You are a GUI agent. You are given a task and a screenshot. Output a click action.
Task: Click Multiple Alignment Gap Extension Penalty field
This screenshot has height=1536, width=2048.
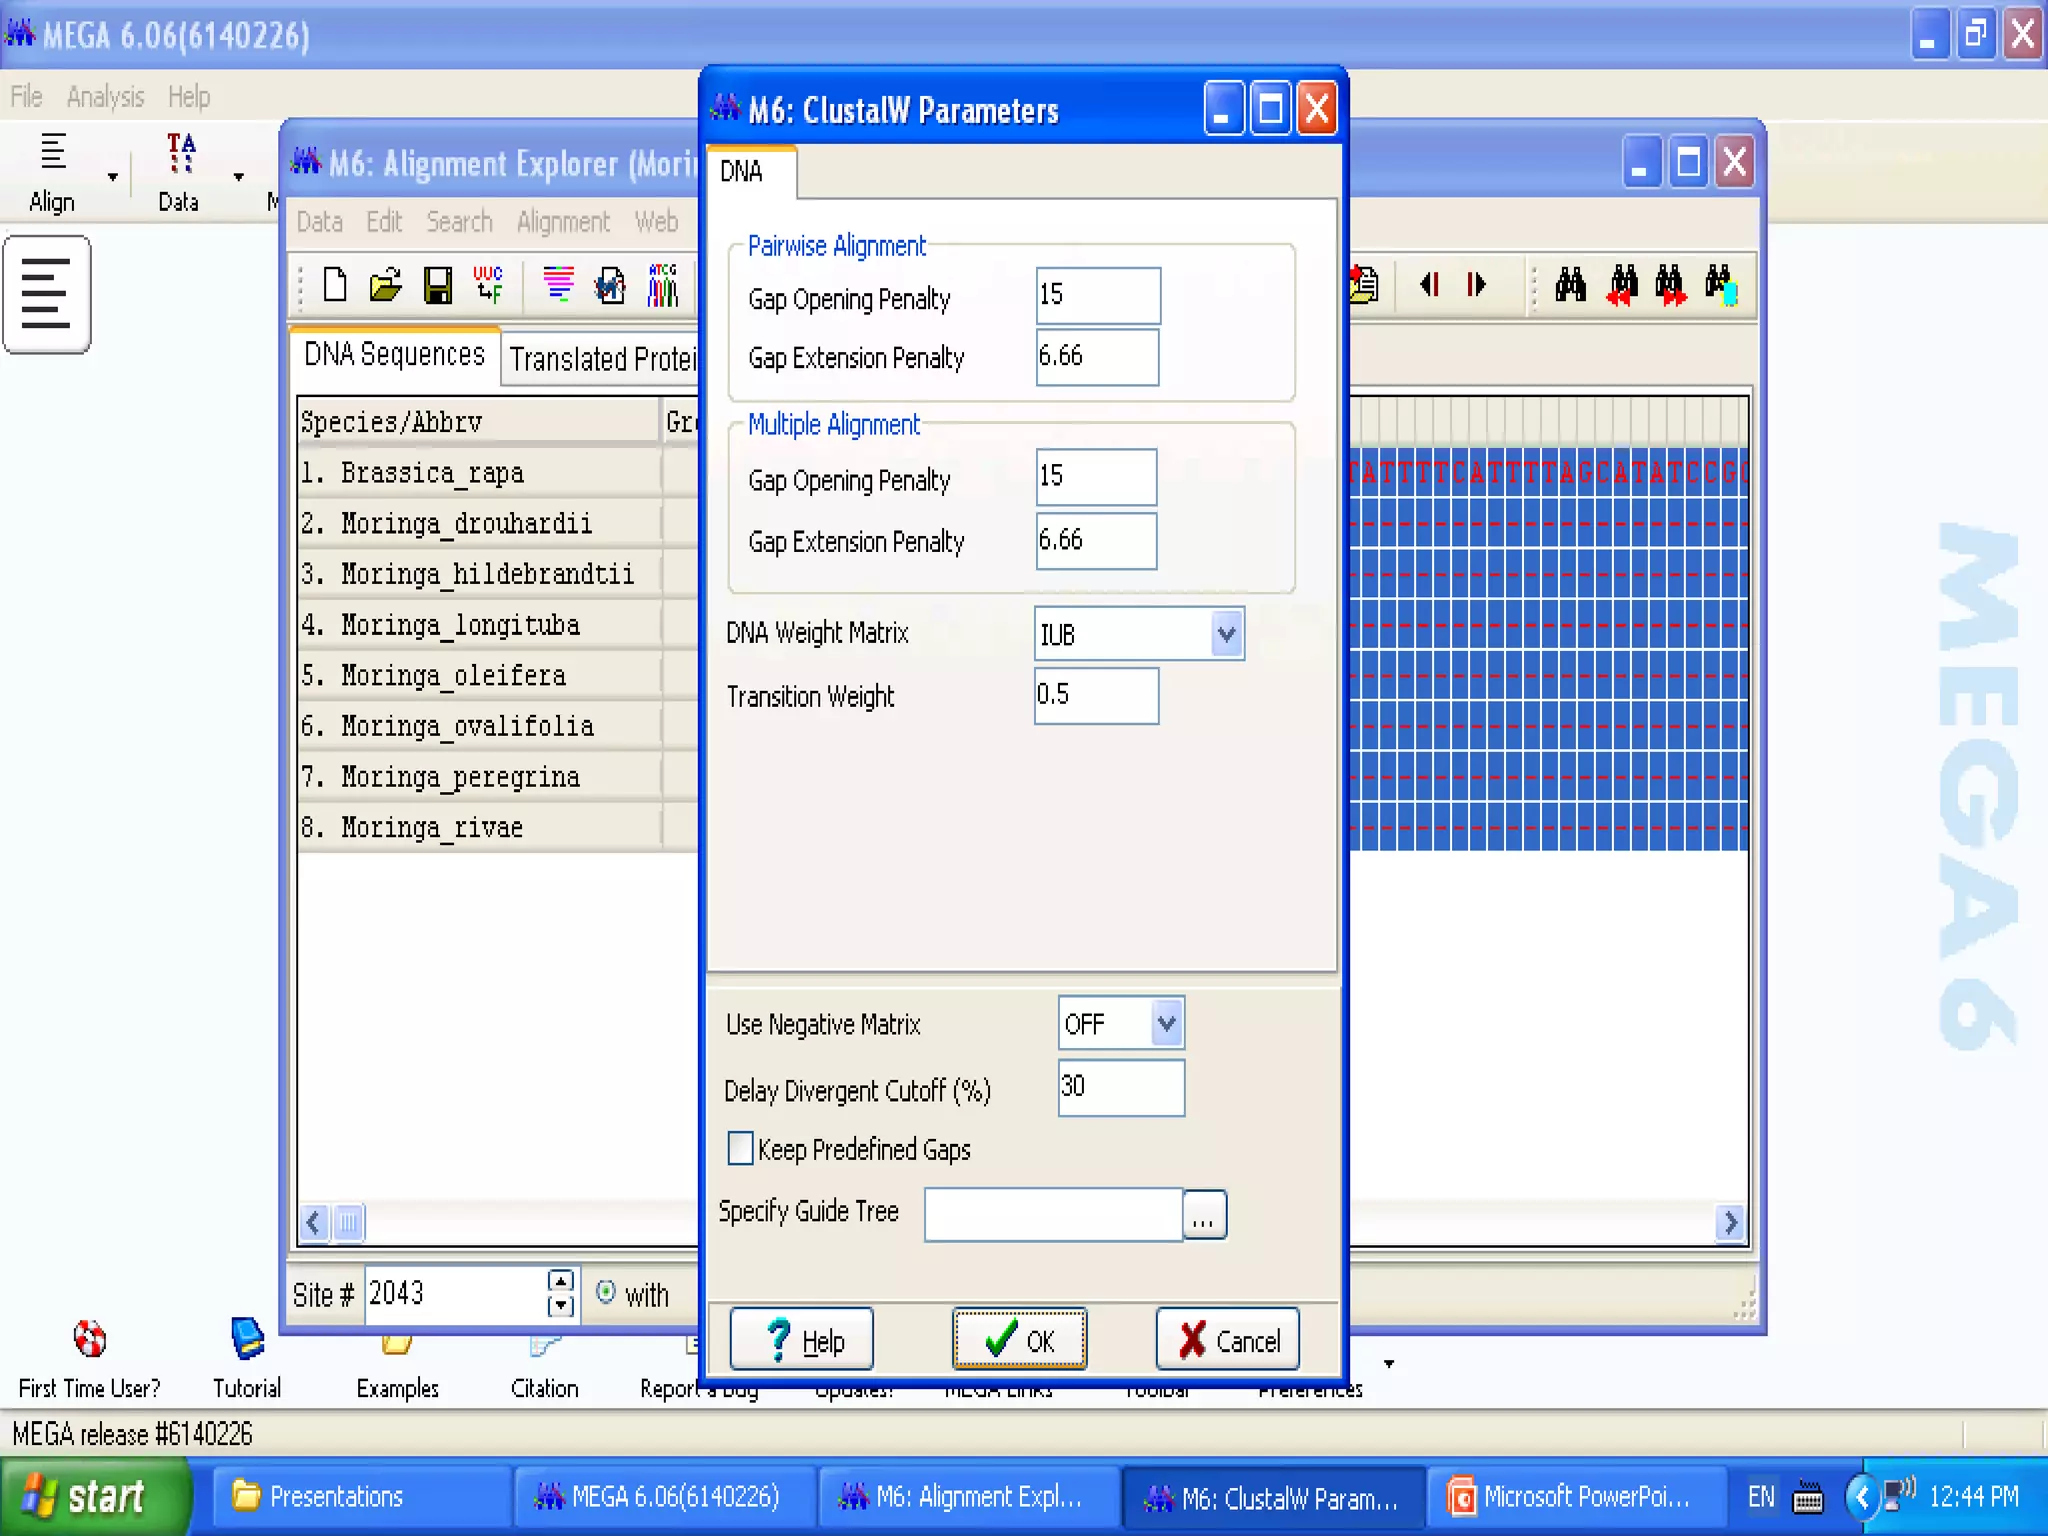click(1096, 541)
